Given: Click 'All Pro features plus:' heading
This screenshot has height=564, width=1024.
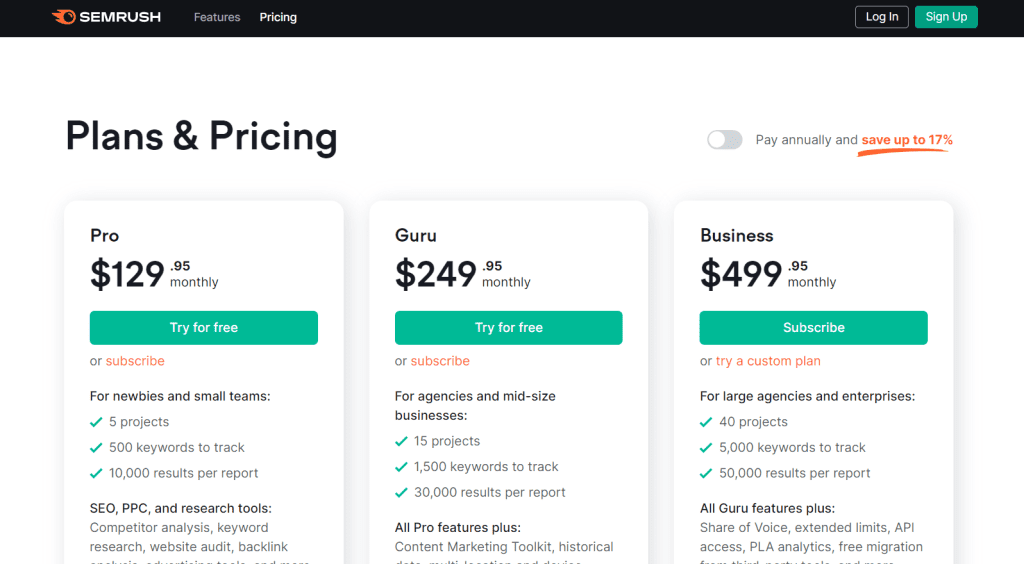Looking at the screenshot, I should (x=458, y=527).
